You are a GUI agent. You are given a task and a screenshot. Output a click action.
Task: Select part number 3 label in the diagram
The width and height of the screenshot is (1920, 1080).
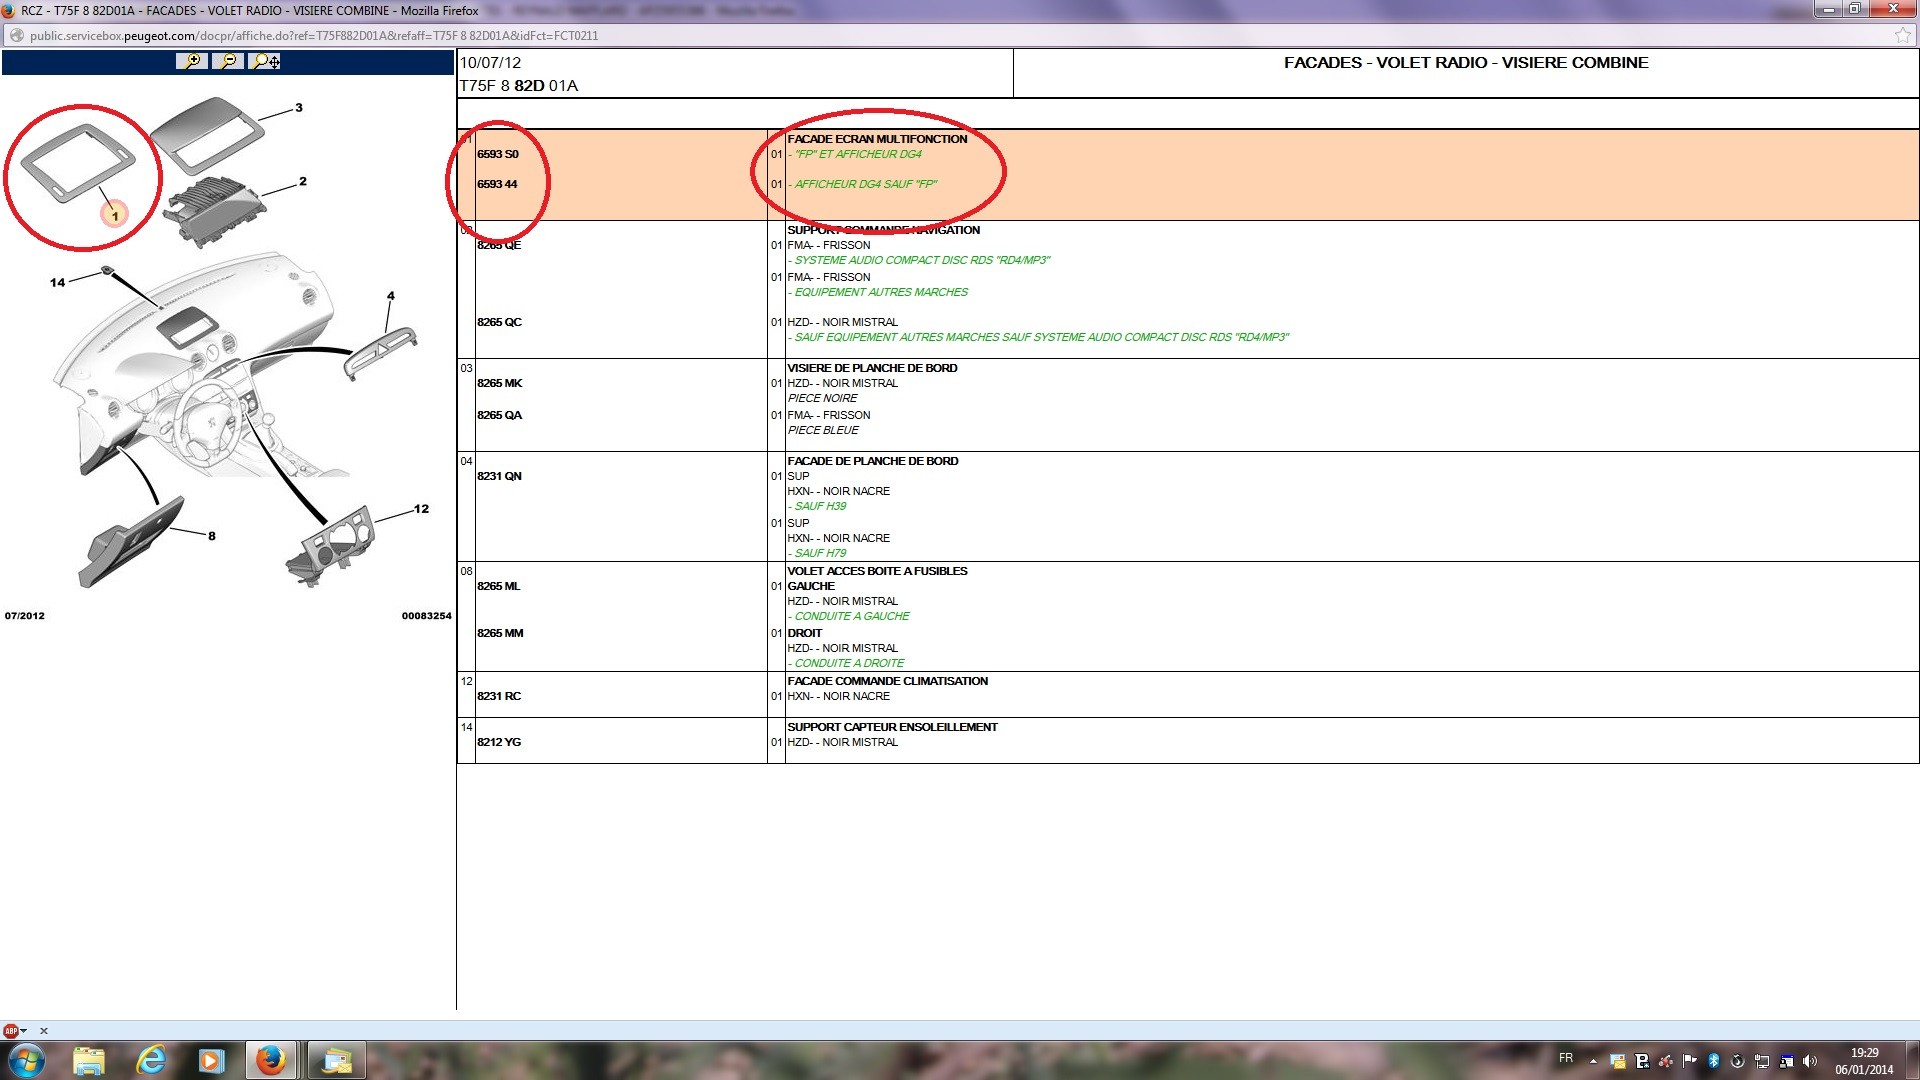(298, 108)
